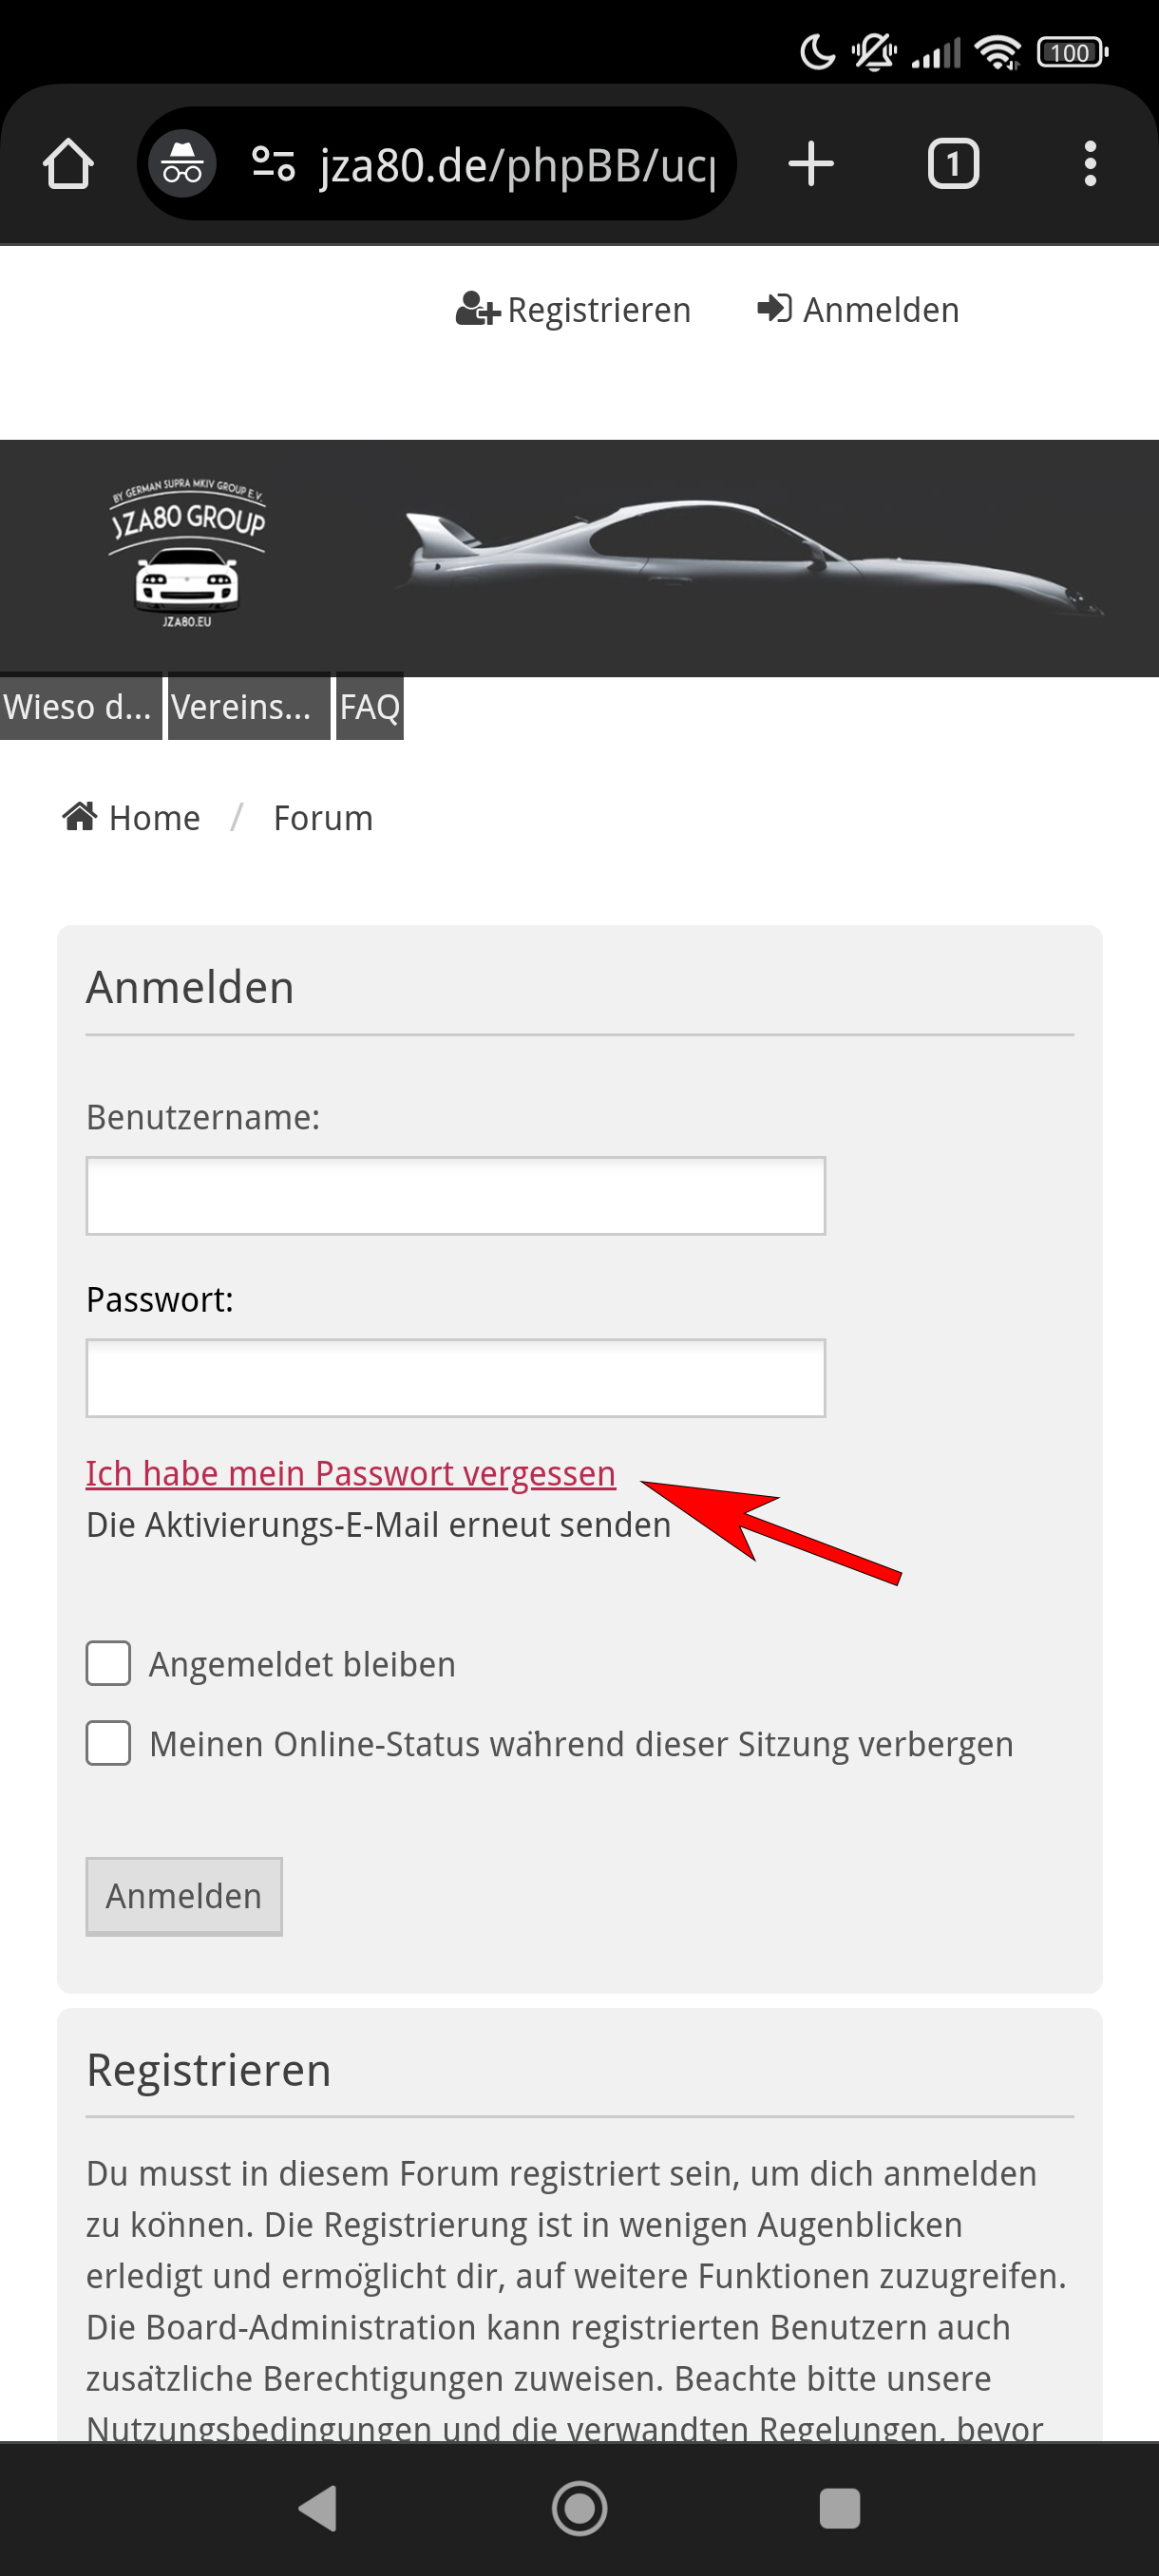Click the gray Anmelden submit button

(184, 1896)
